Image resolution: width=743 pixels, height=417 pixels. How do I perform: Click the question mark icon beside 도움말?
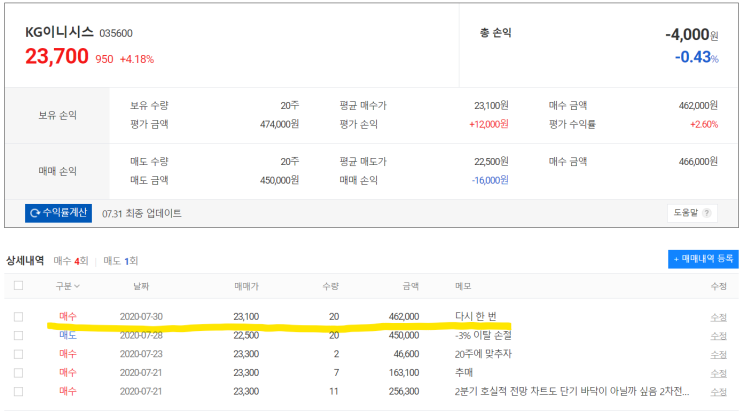click(x=708, y=213)
